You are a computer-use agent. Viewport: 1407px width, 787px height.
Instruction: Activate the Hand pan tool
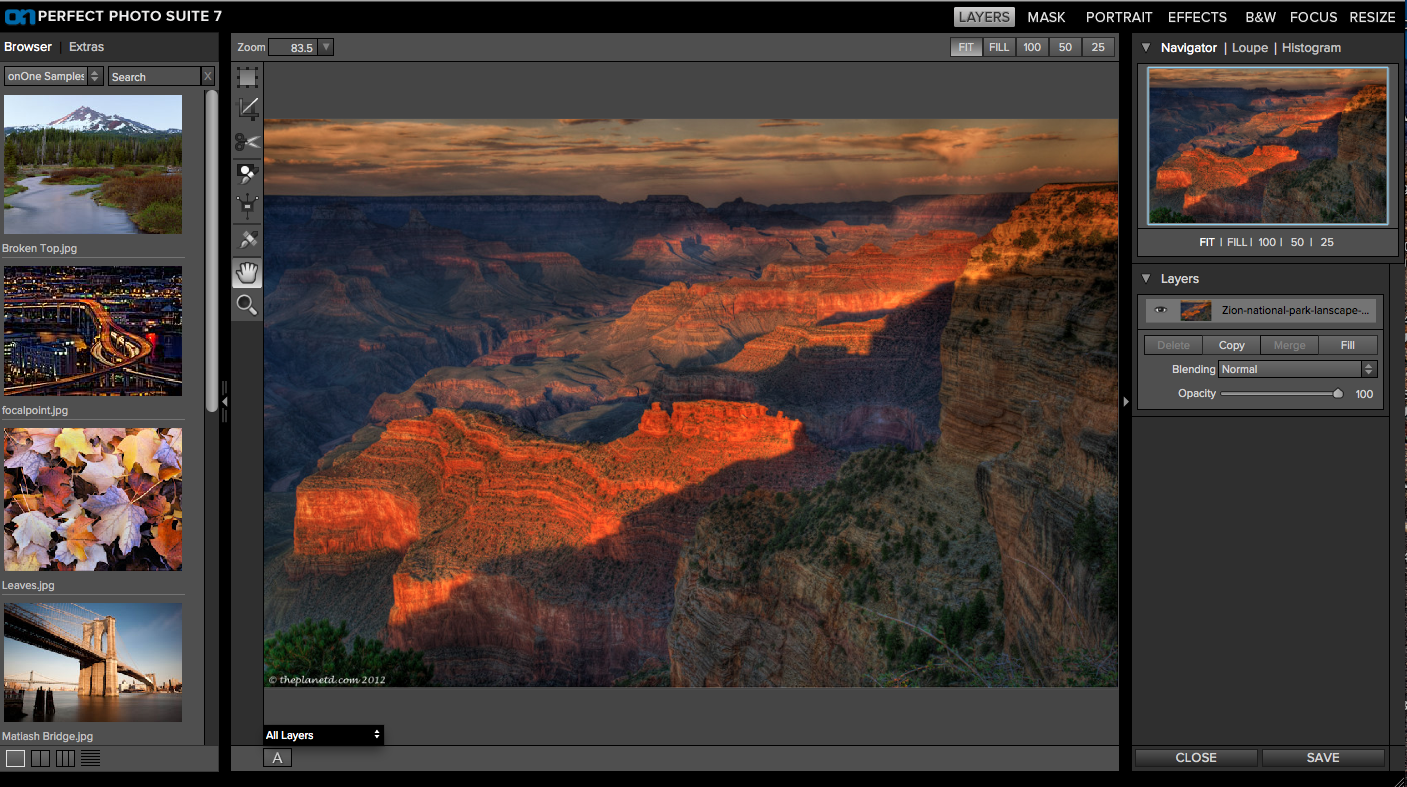(x=247, y=272)
